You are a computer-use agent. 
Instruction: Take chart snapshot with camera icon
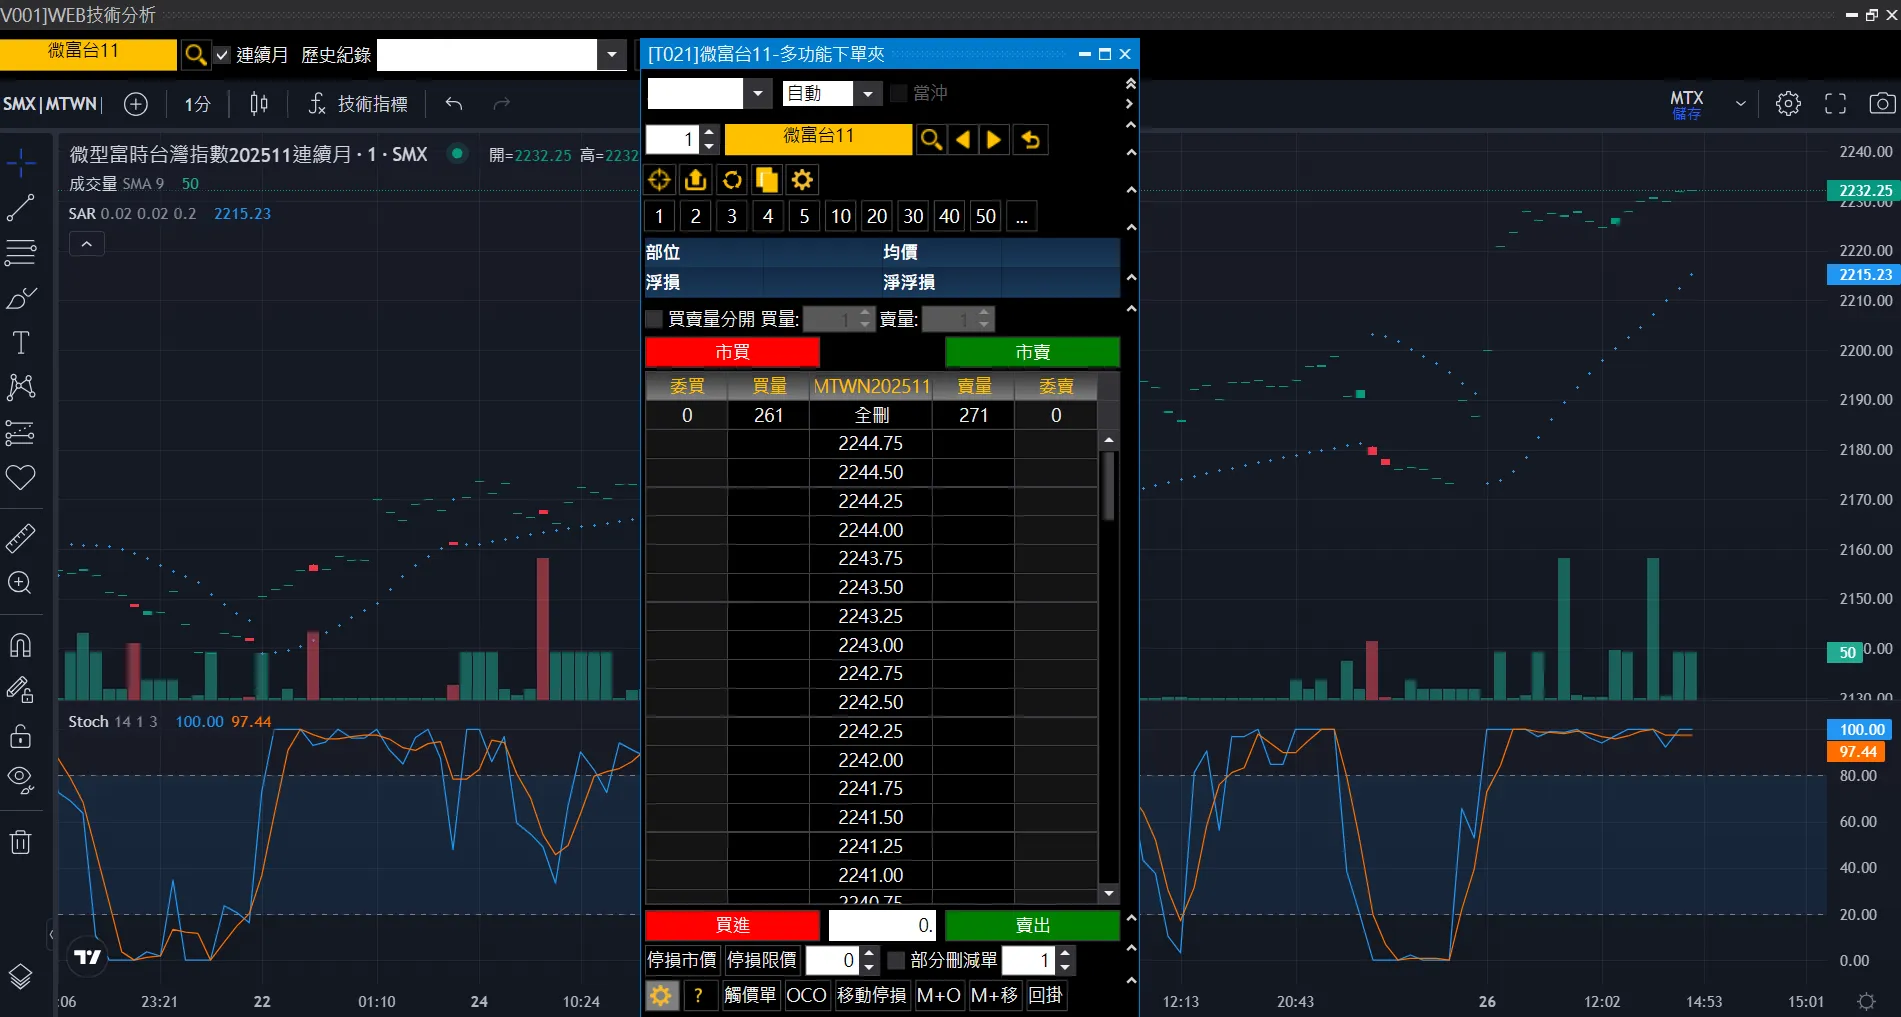(1881, 104)
